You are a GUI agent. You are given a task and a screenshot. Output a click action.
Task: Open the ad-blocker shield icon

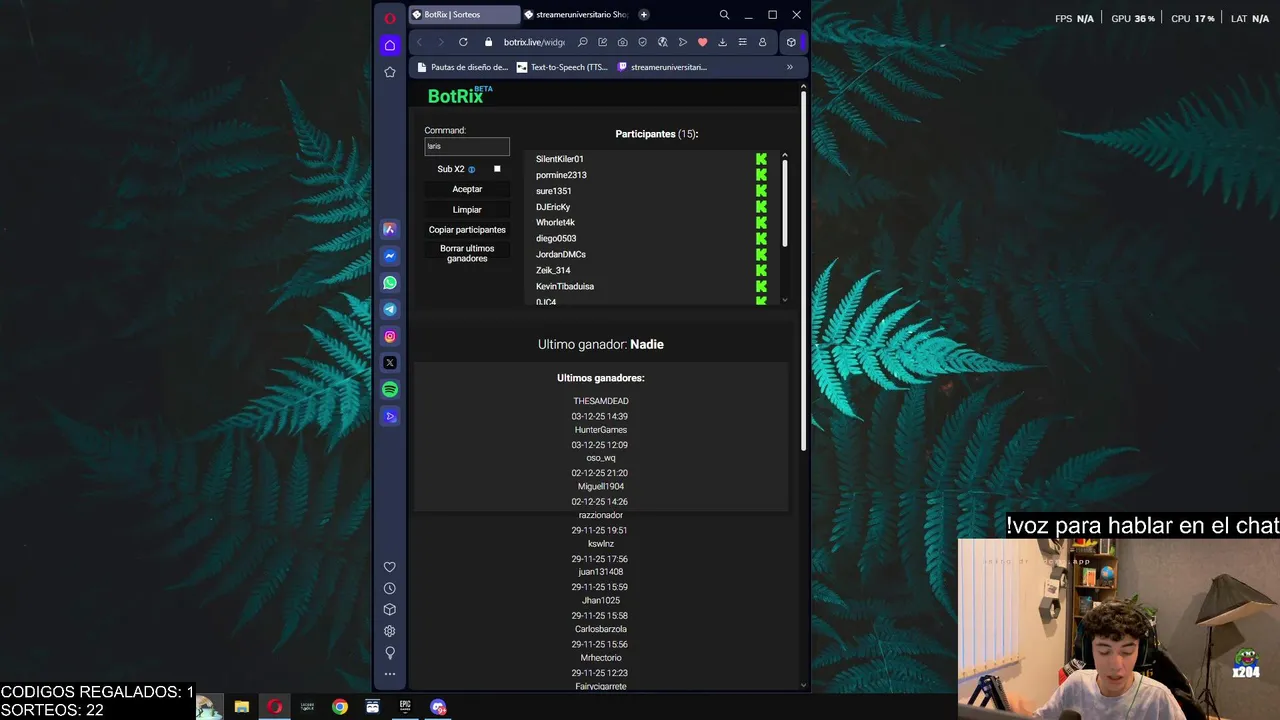[642, 42]
